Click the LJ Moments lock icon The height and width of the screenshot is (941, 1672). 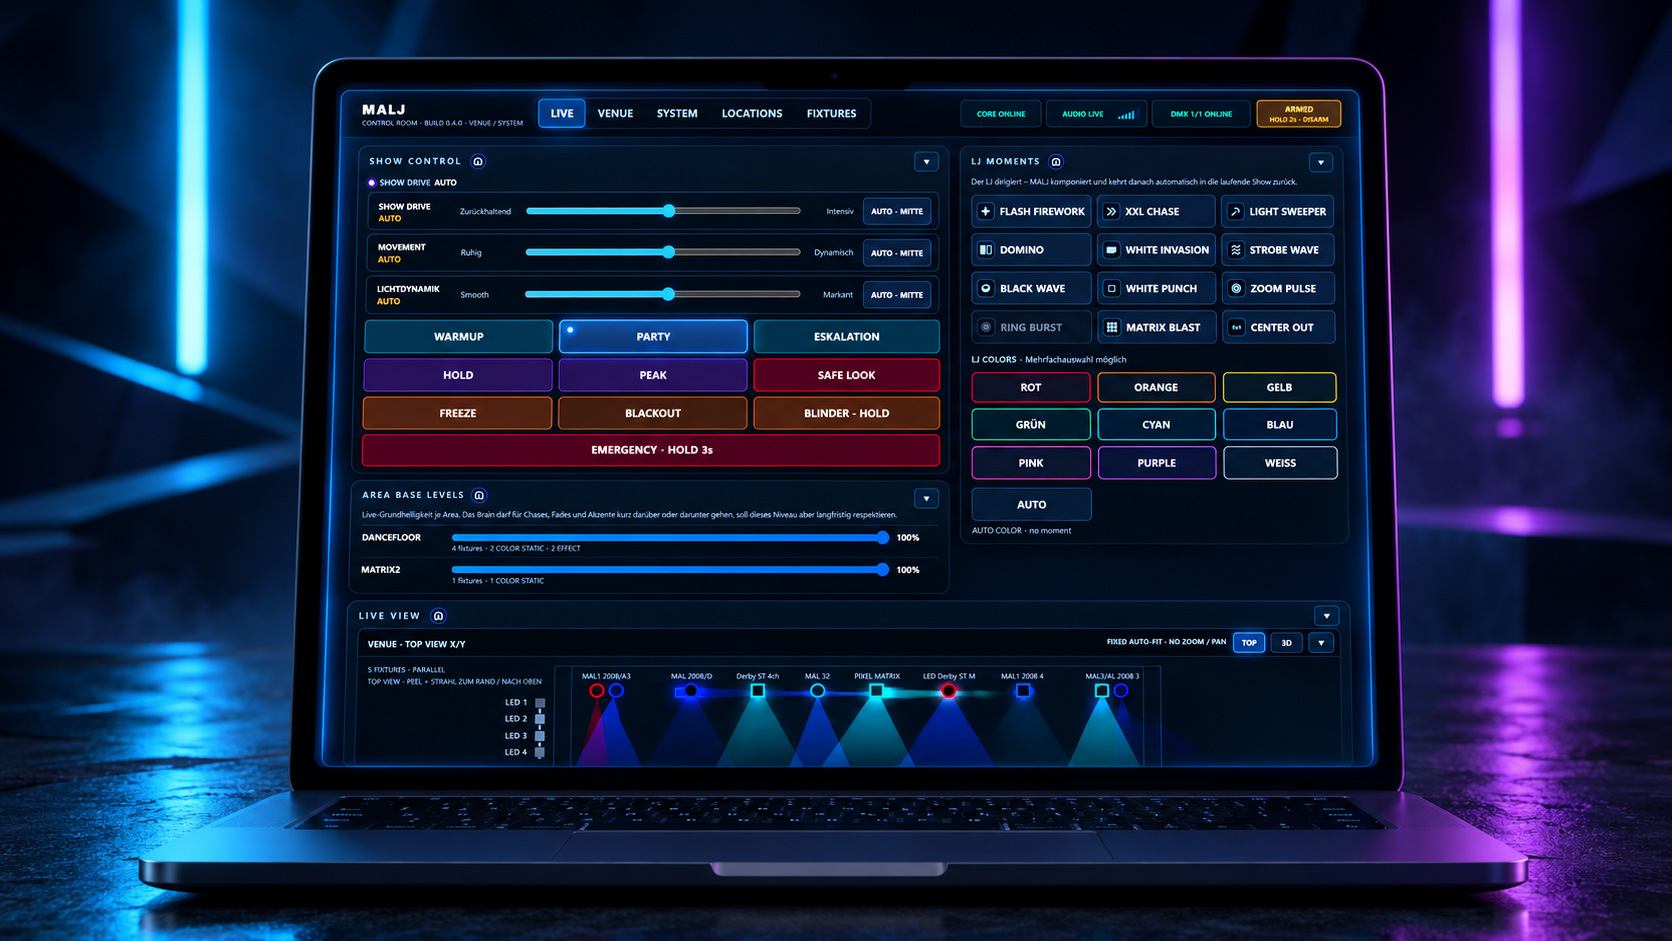1056,161
